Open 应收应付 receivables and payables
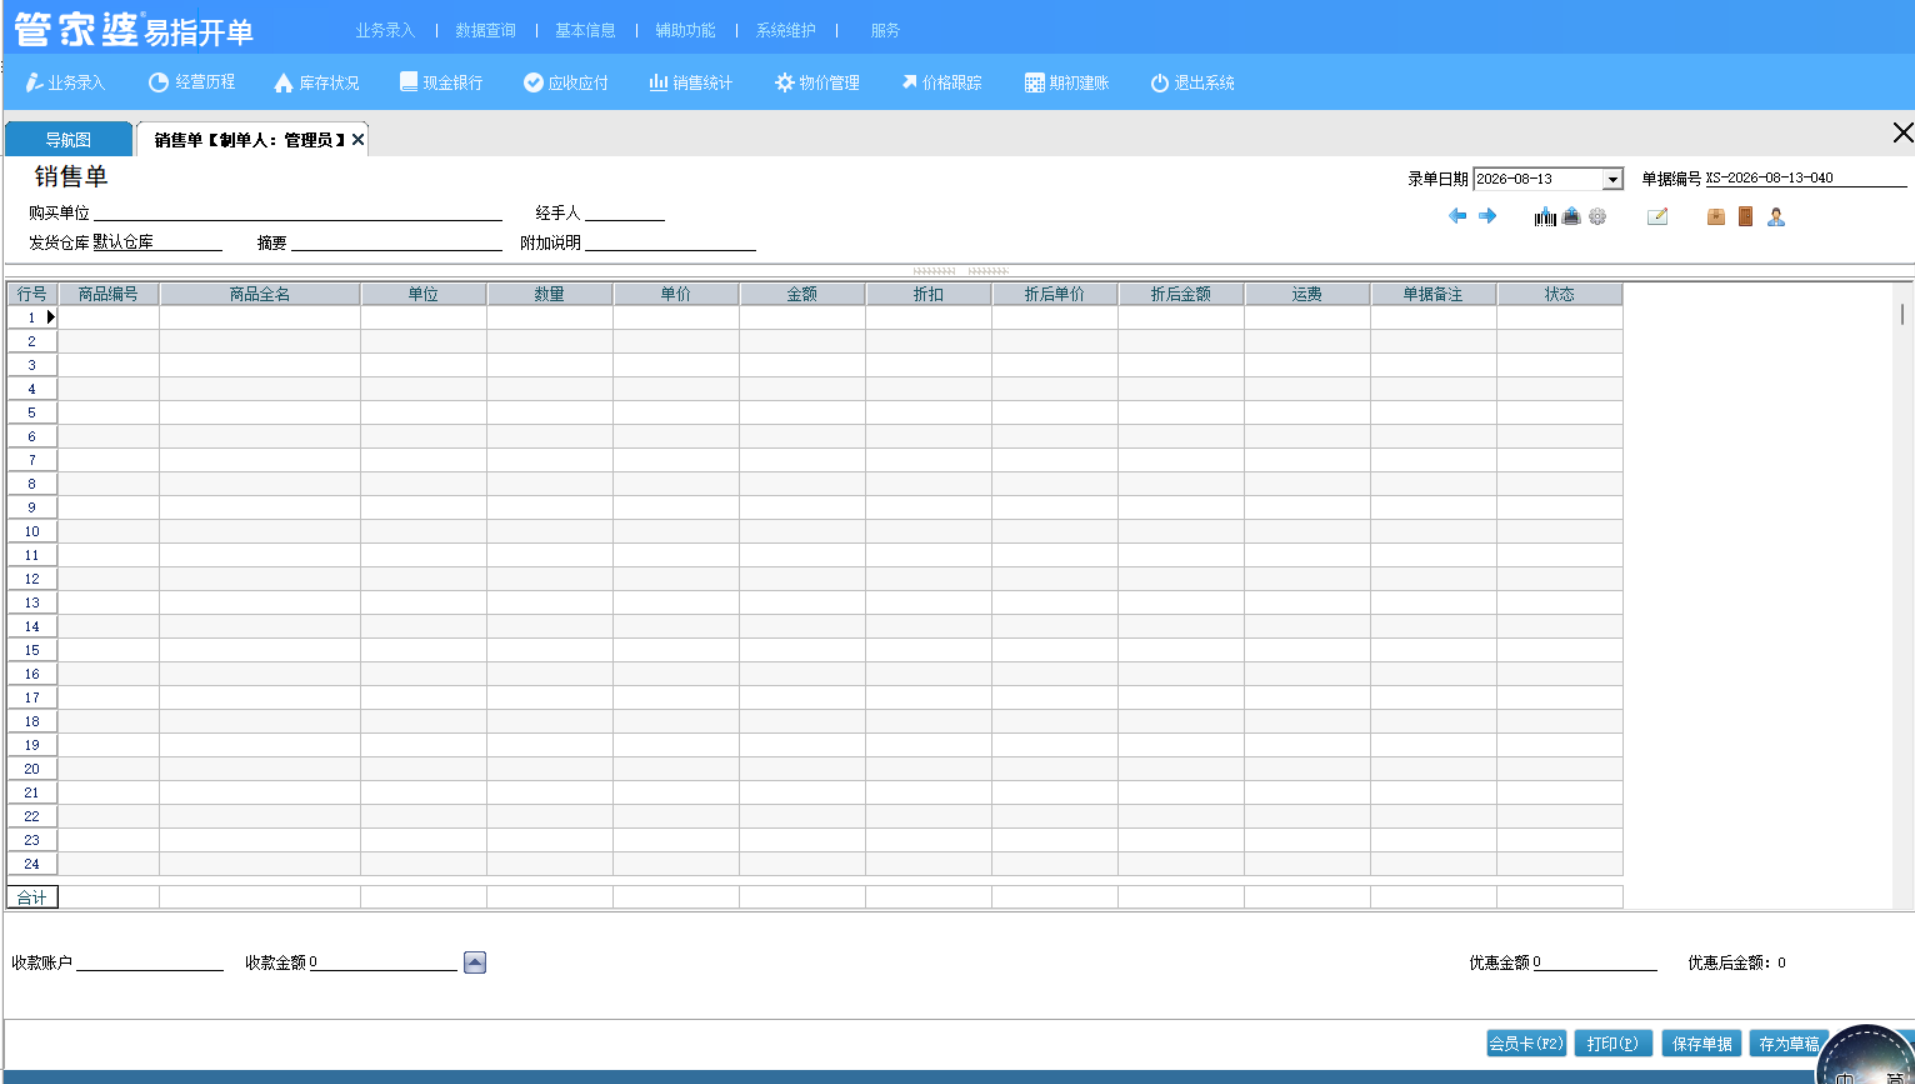This screenshot has width=1915, height=1084. (x=565, y=83)
